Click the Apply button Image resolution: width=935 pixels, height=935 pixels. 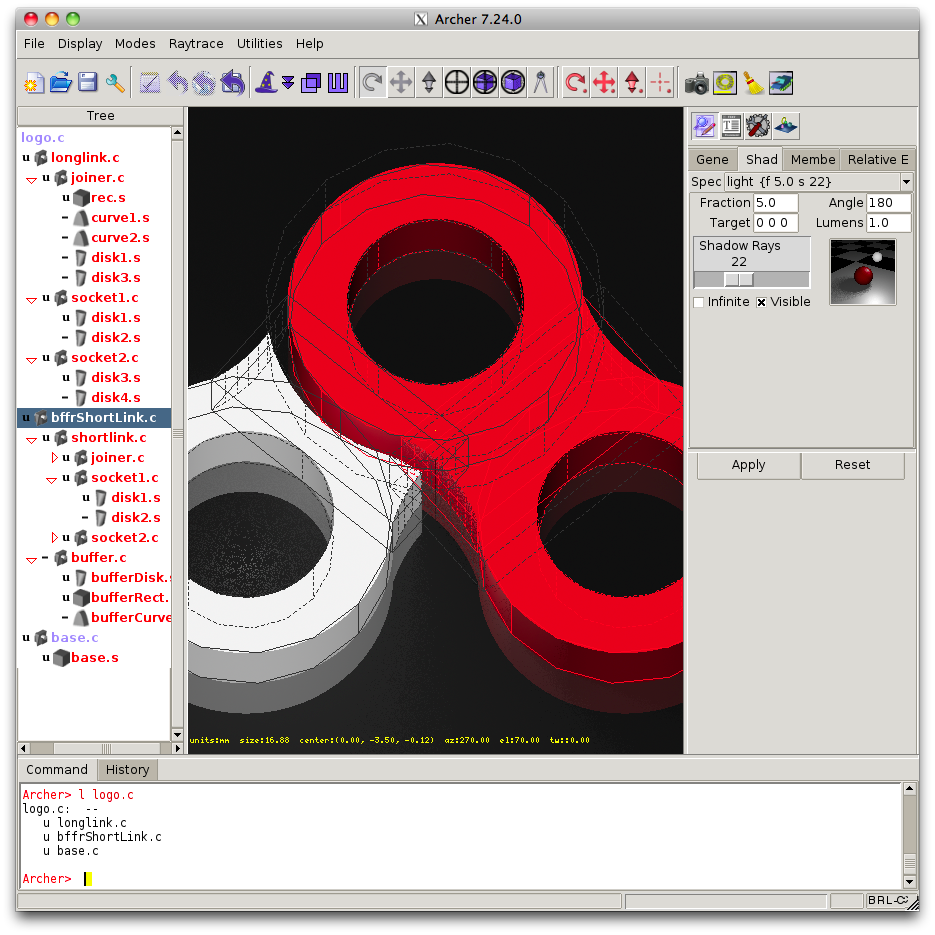tap(748, 465)
